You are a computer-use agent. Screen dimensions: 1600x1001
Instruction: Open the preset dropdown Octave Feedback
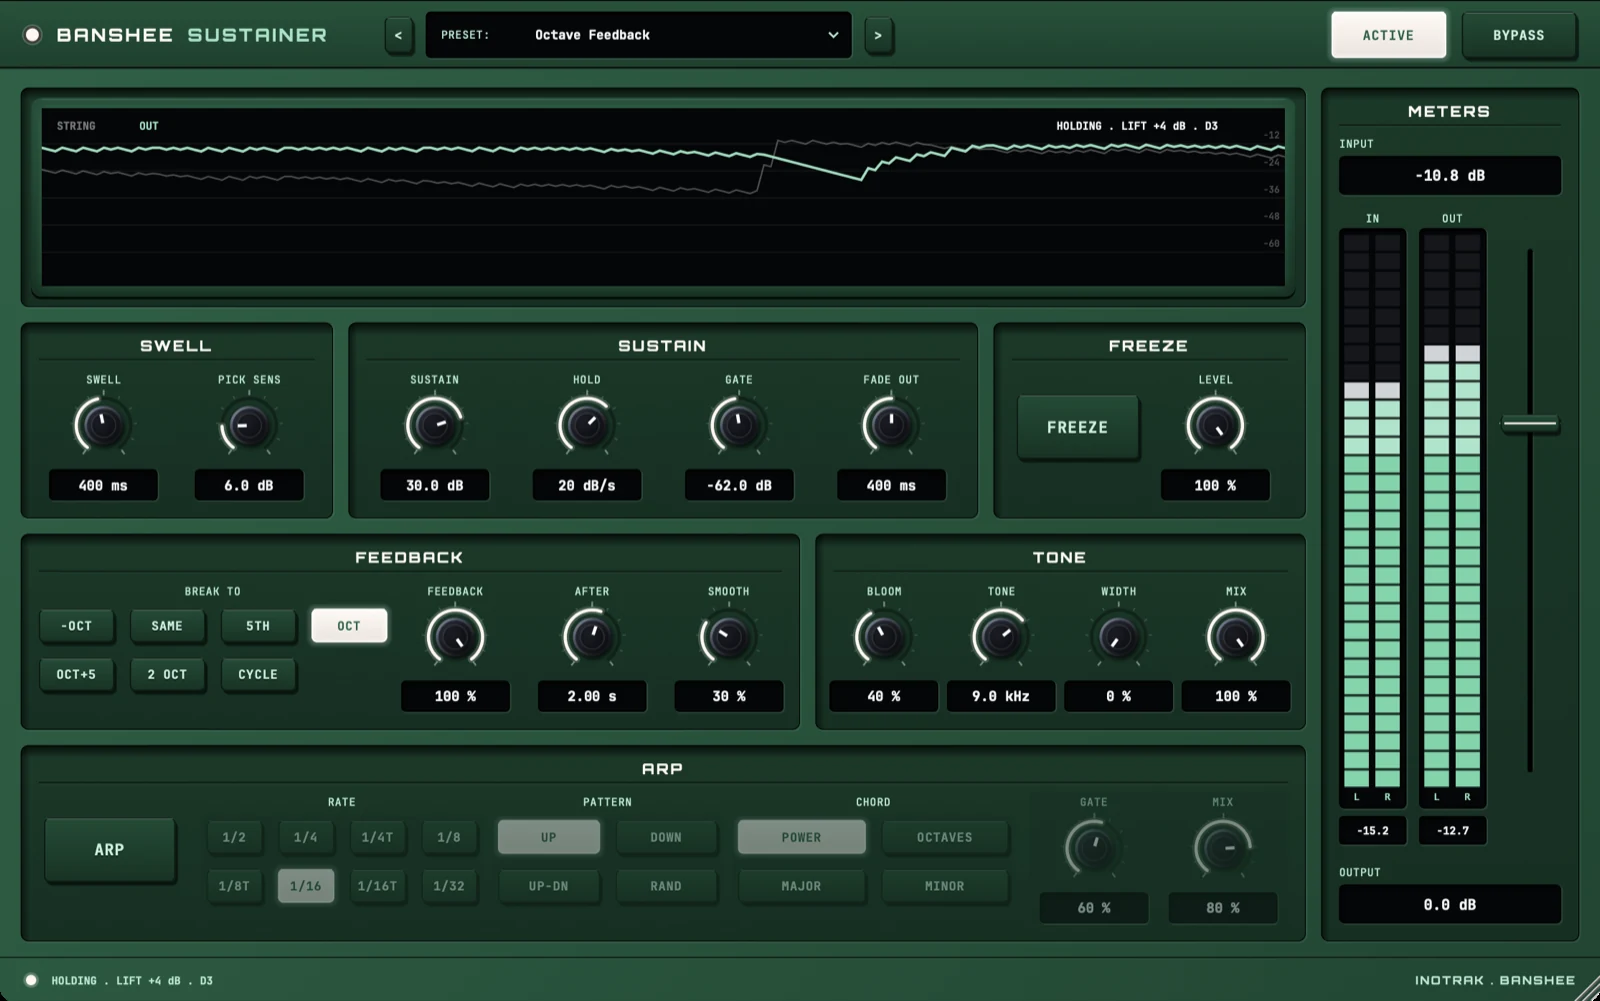point(638,35)
